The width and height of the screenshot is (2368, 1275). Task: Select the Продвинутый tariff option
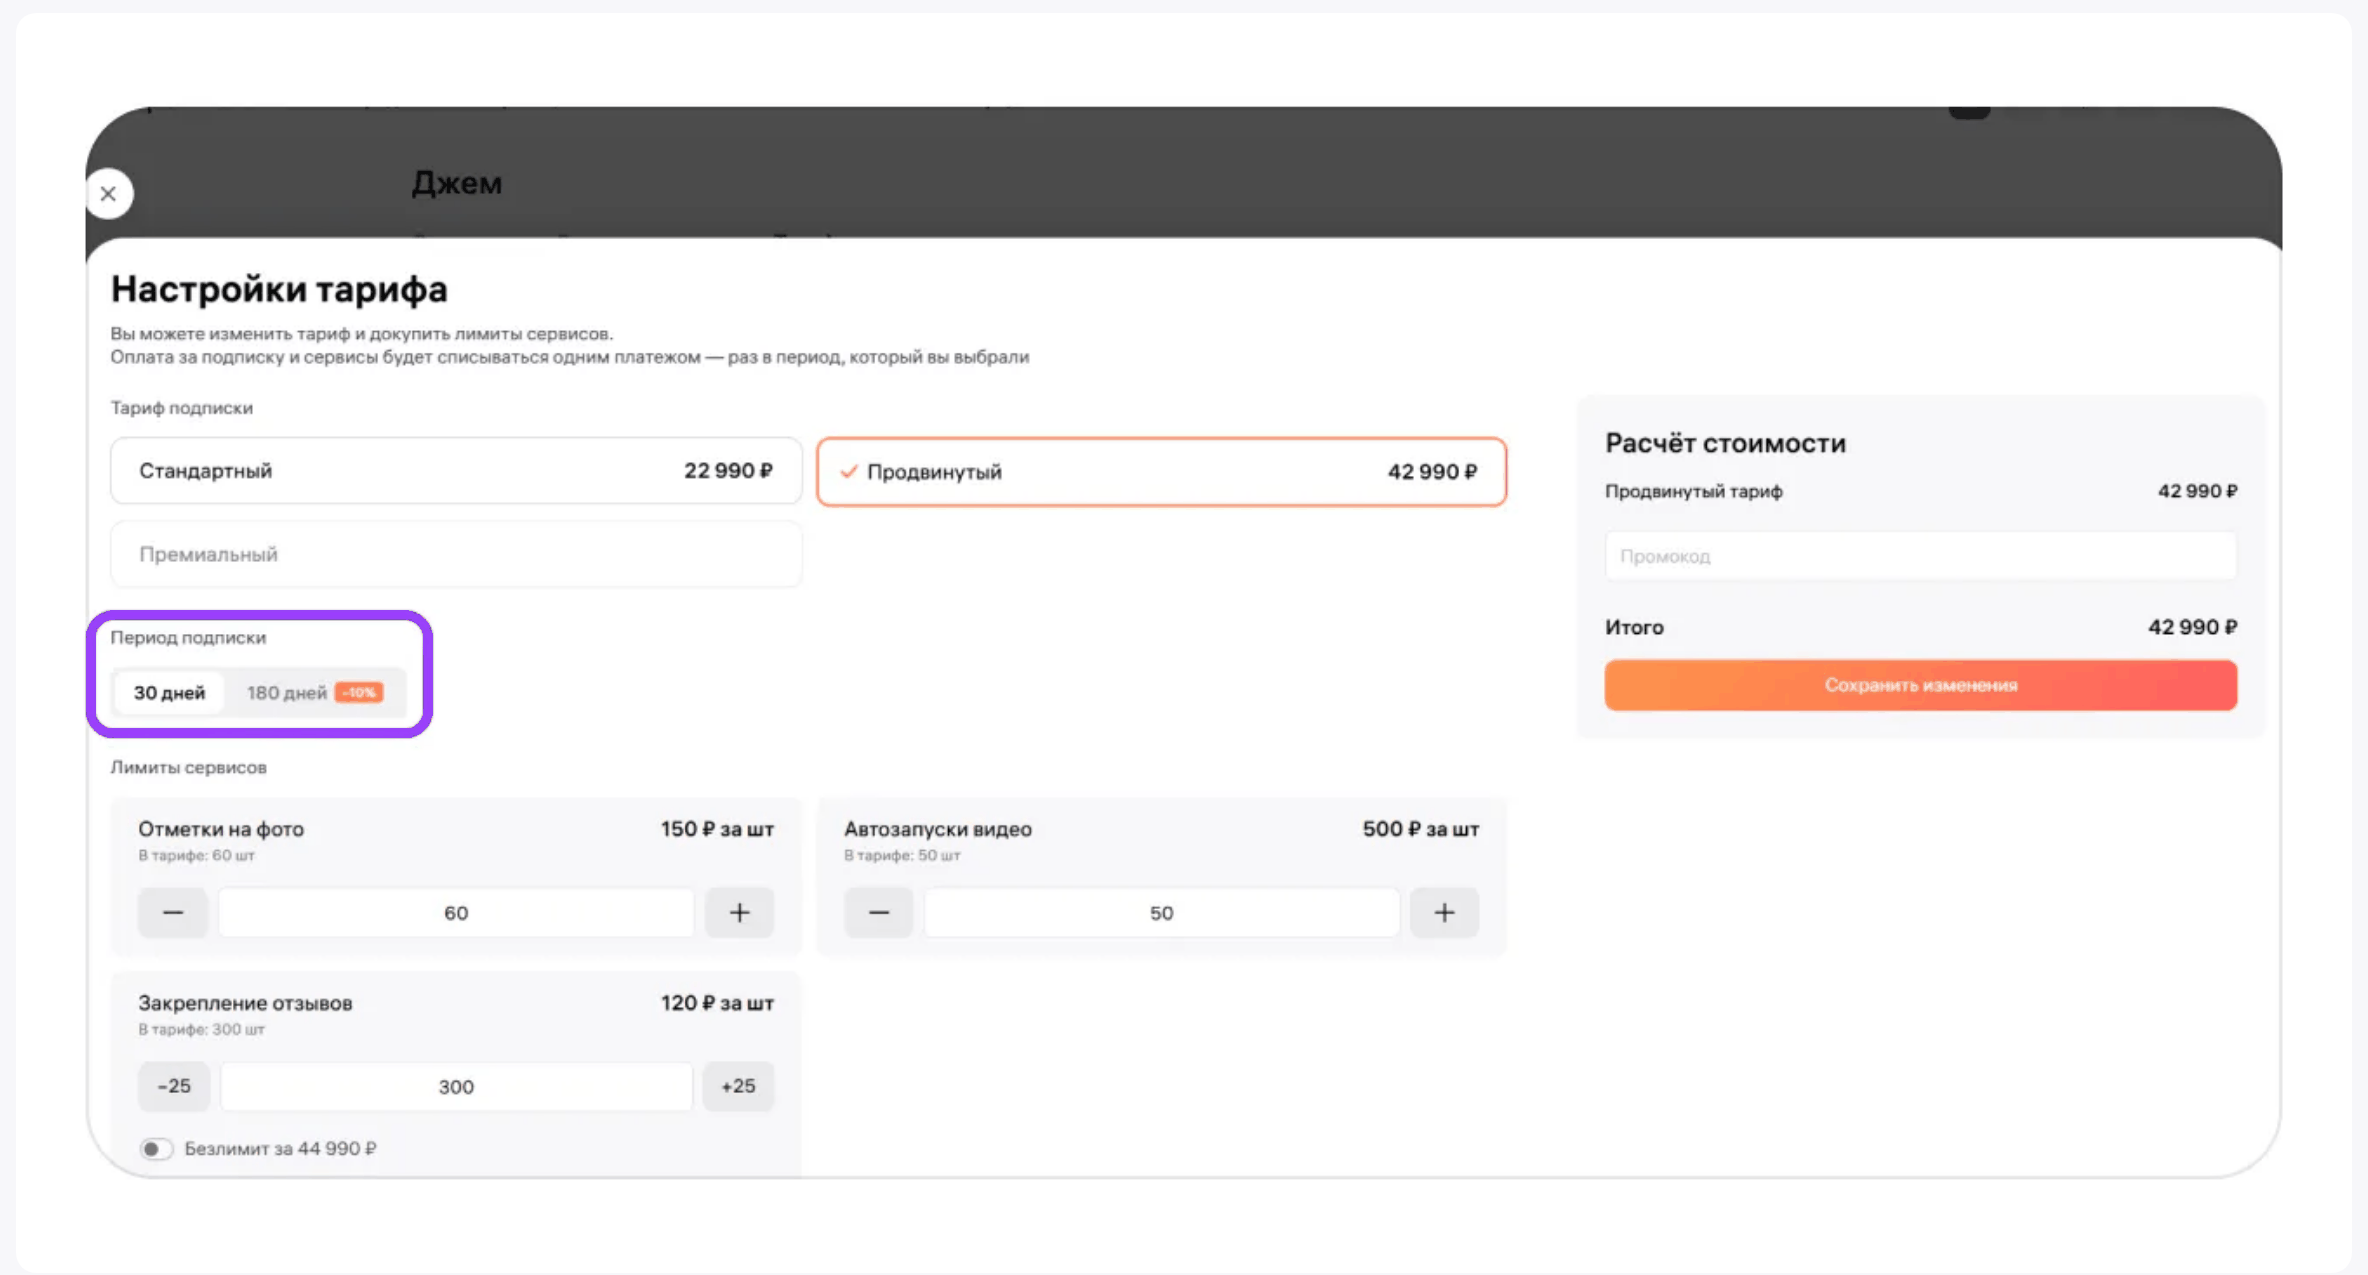pos(1161,472)
